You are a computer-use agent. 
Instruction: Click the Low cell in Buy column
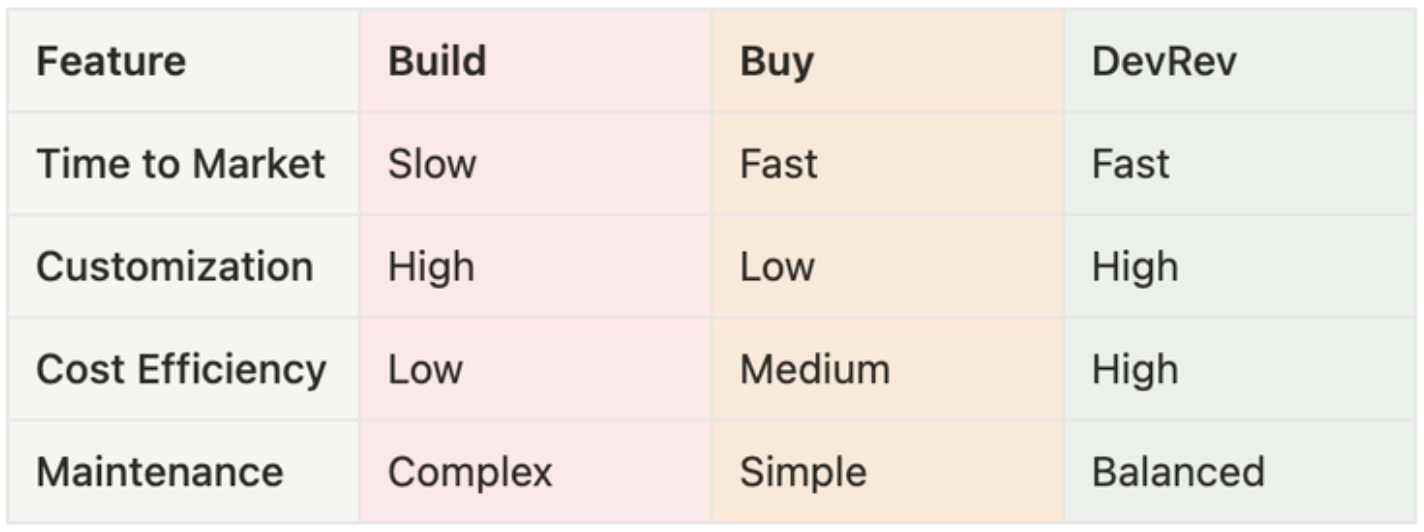pos(777,267)
